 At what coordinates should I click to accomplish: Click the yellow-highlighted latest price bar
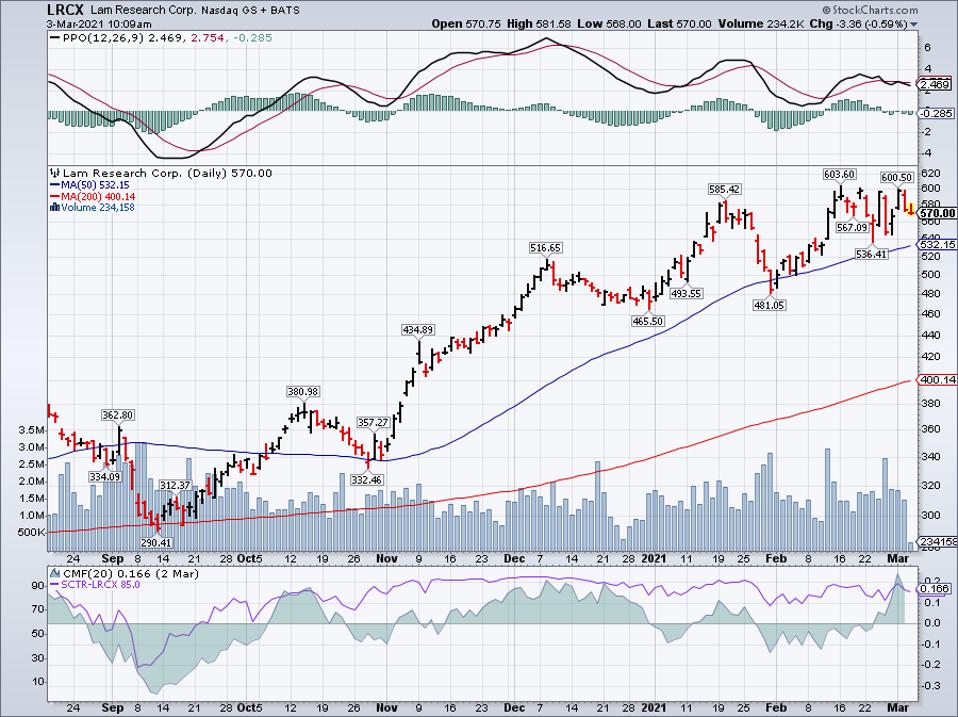point(909,209)
